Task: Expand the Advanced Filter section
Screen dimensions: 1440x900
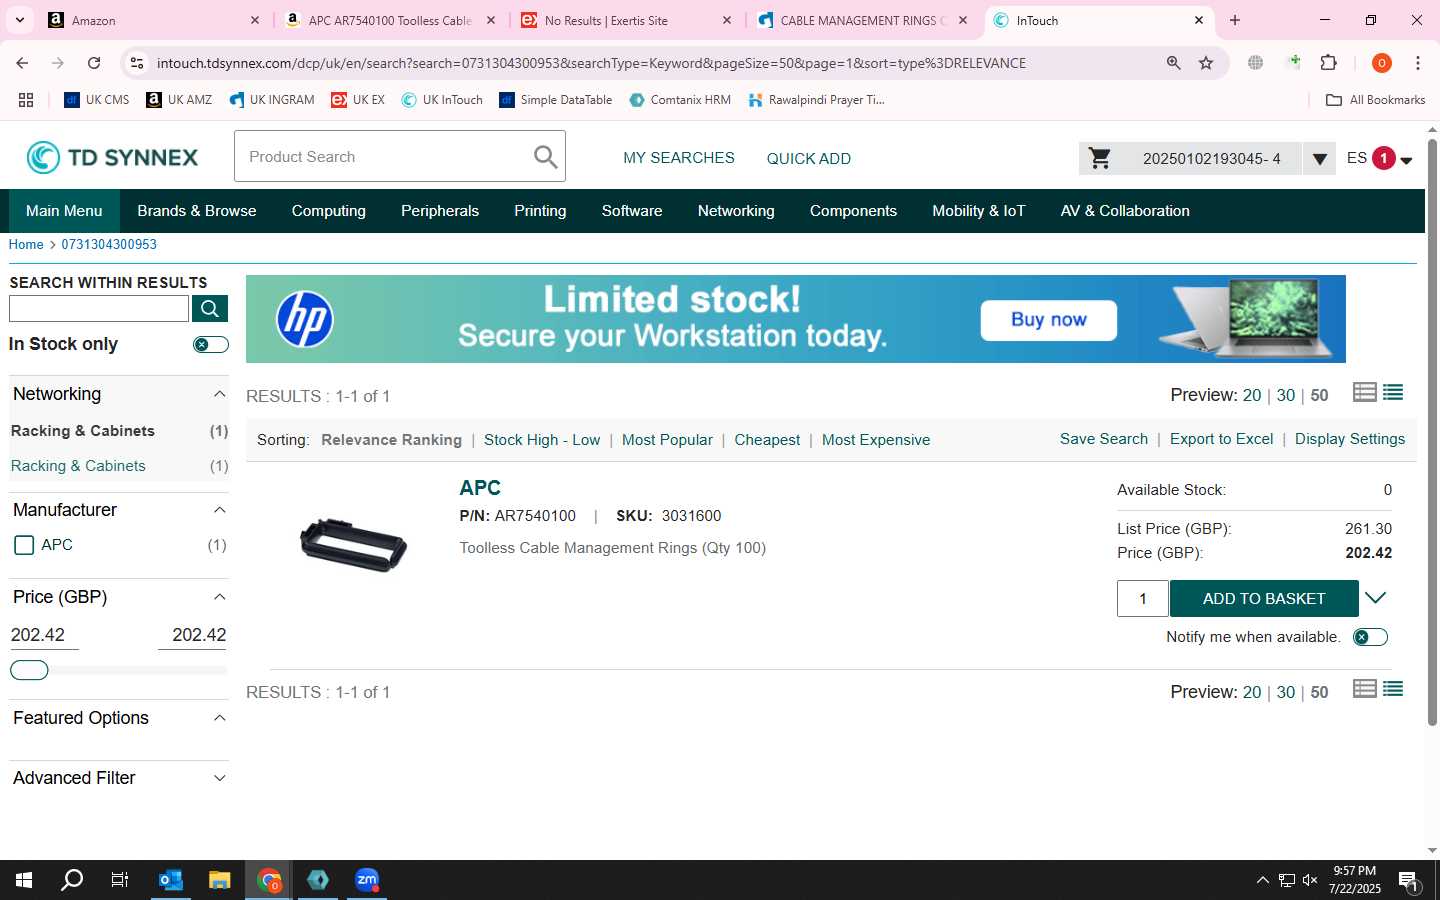Action: coord(118,778)
